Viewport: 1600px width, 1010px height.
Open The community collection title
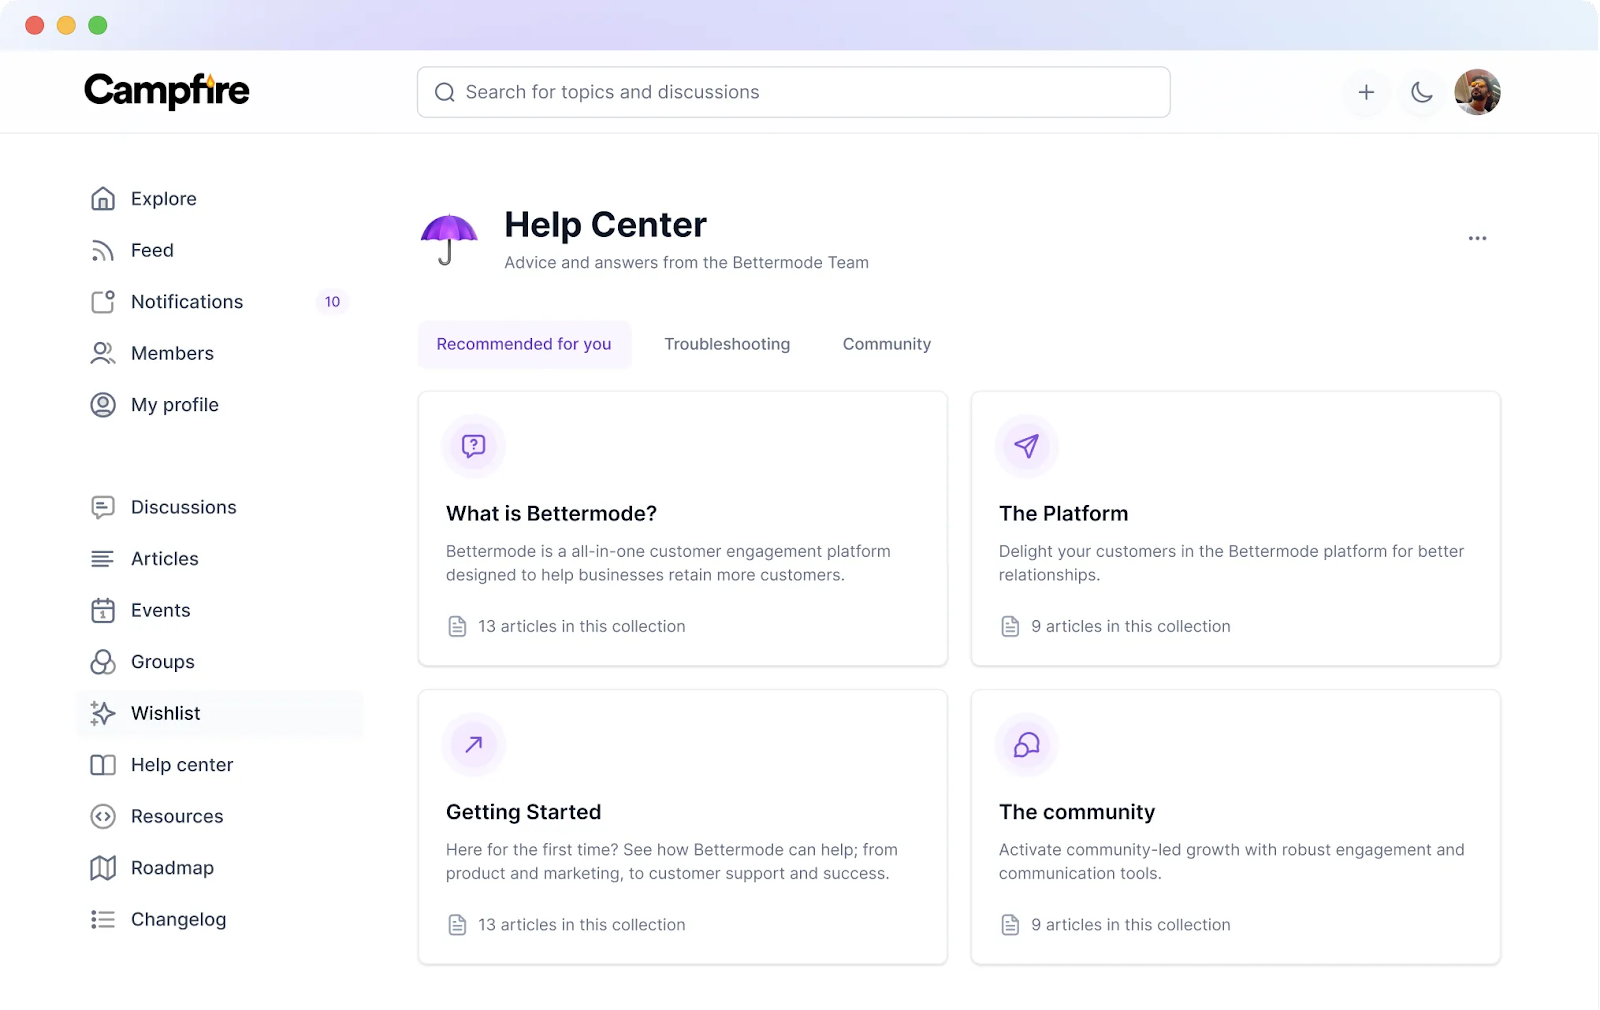1076,812
